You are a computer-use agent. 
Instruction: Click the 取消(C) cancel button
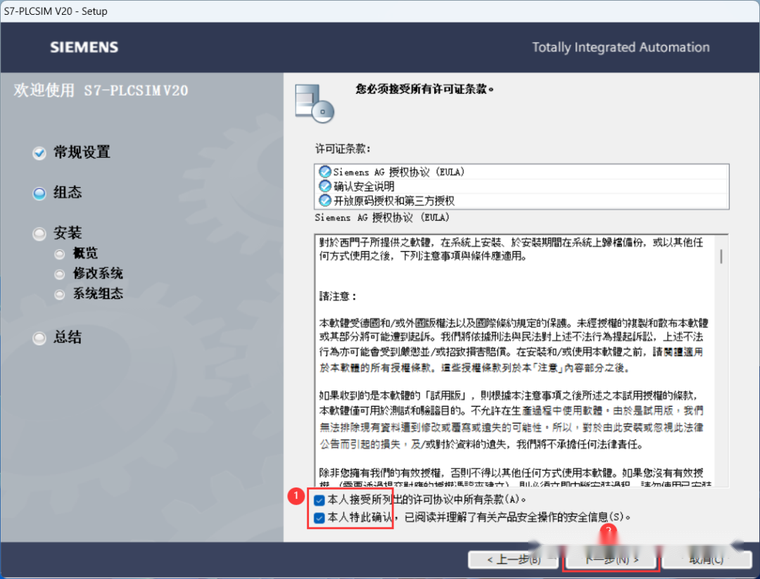tap(707, 560)
